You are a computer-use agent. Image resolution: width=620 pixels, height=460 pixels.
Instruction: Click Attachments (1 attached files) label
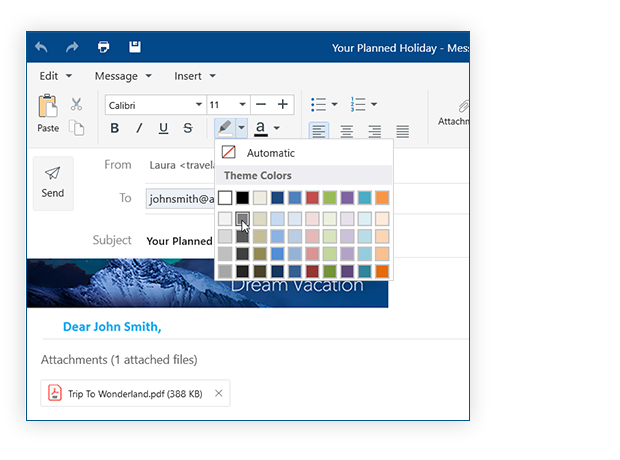click(x=119, y=360)
